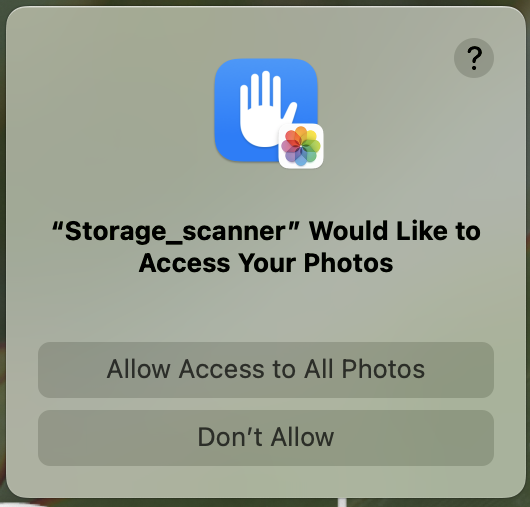Open help via the question mark button
The height and width of the screenshot is (507, 530).
[474, 58]
